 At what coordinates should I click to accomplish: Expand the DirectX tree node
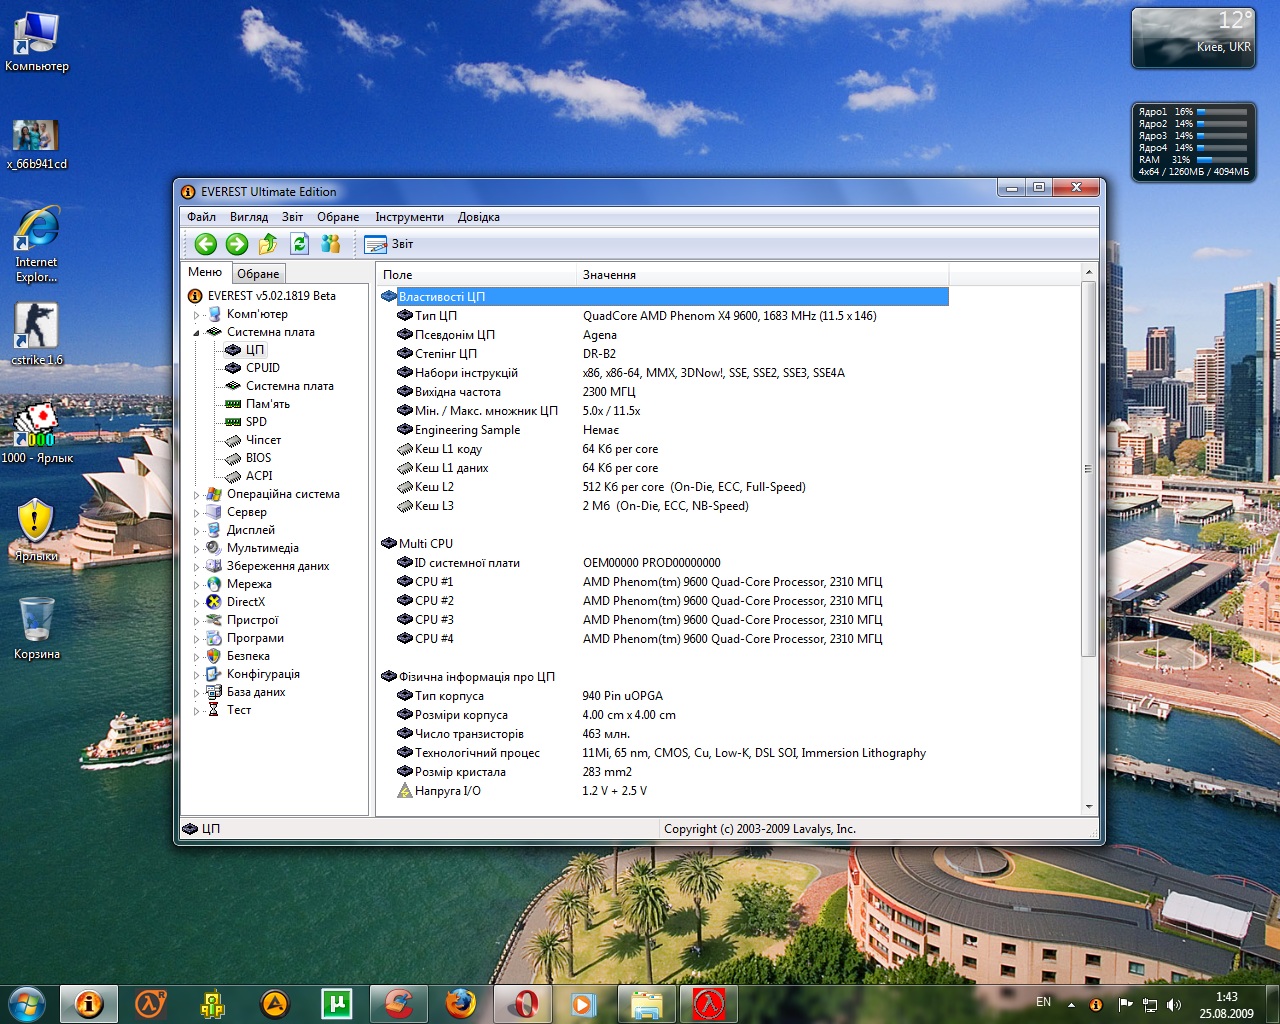pyautogui.click(x=196, y=603)
